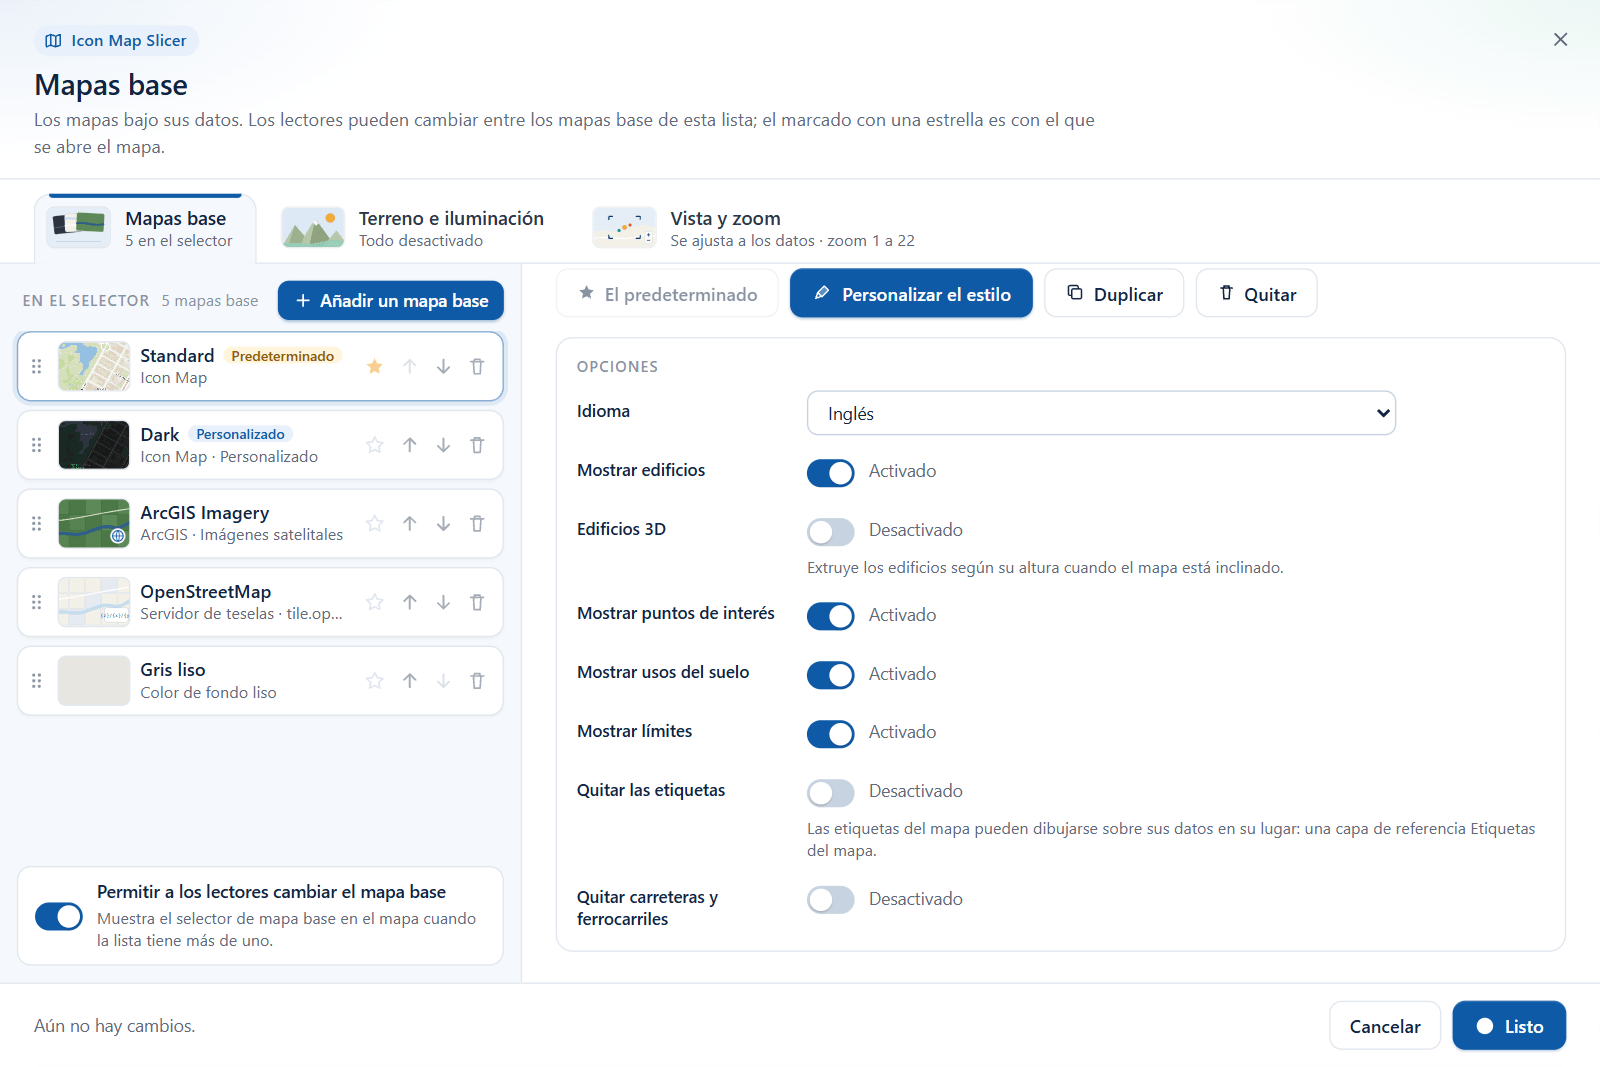Select the Gris liso swatch thumbnail
1600x1067 pixels.
94,681
